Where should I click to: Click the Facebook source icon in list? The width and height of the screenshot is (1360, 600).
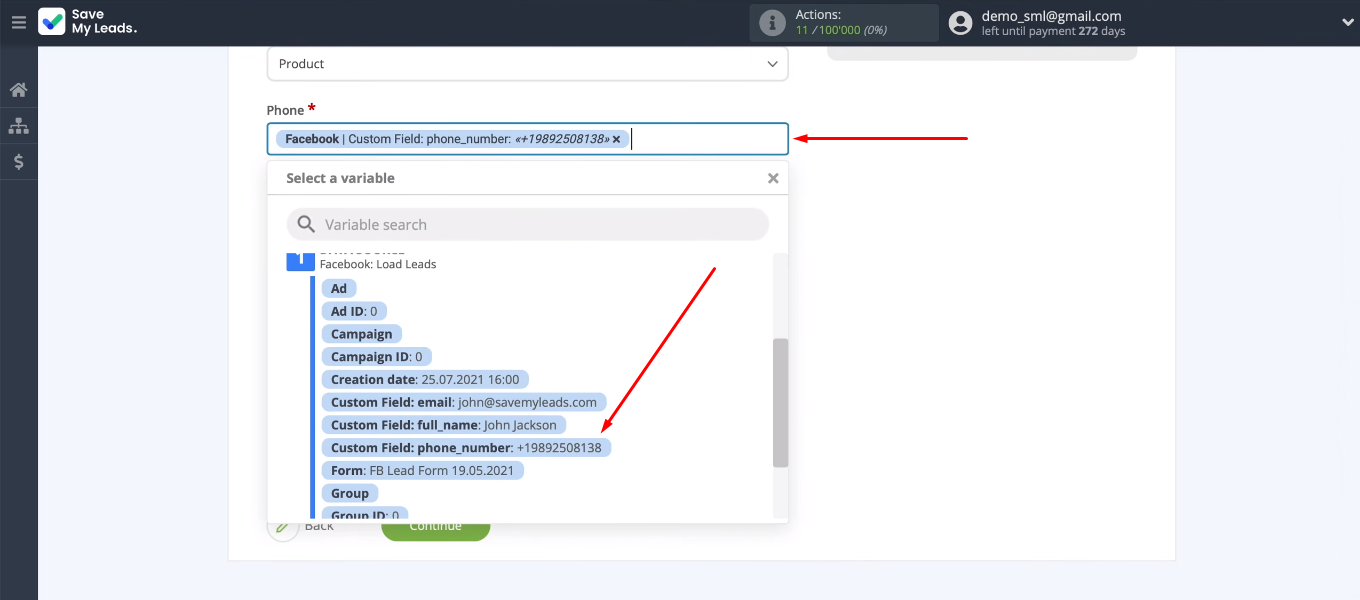(x=300, y=261)
